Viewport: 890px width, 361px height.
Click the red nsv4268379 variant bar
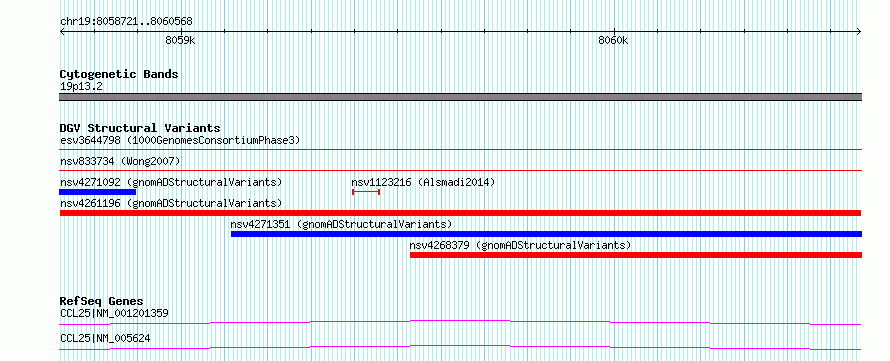[x=636, y=255]
